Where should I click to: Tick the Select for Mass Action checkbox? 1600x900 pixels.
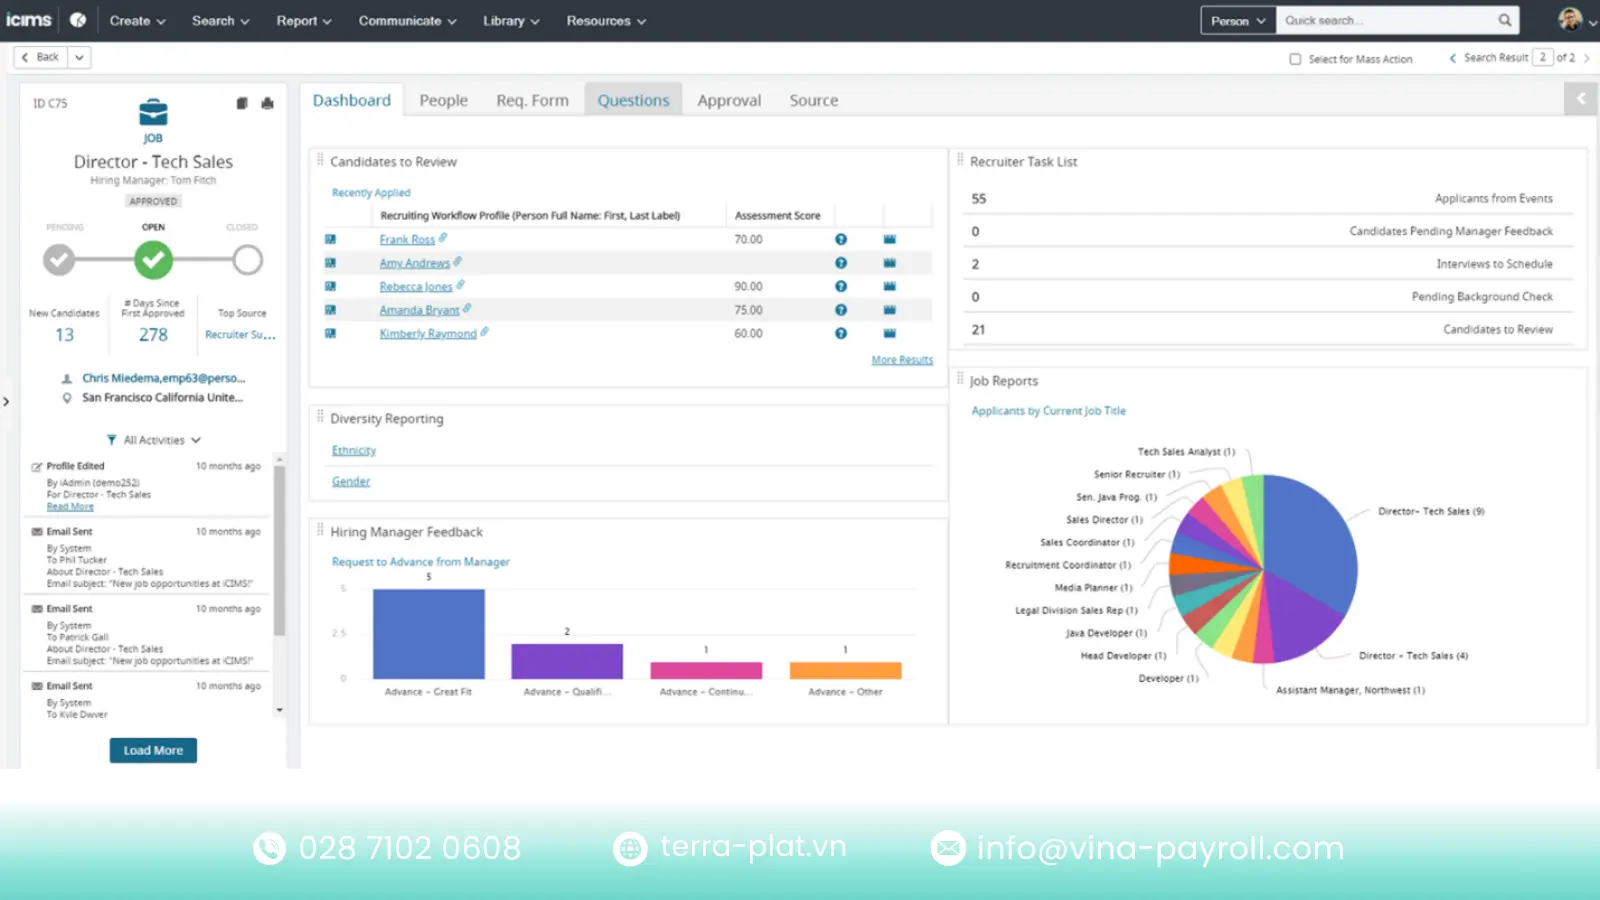tap(1295, 59)
